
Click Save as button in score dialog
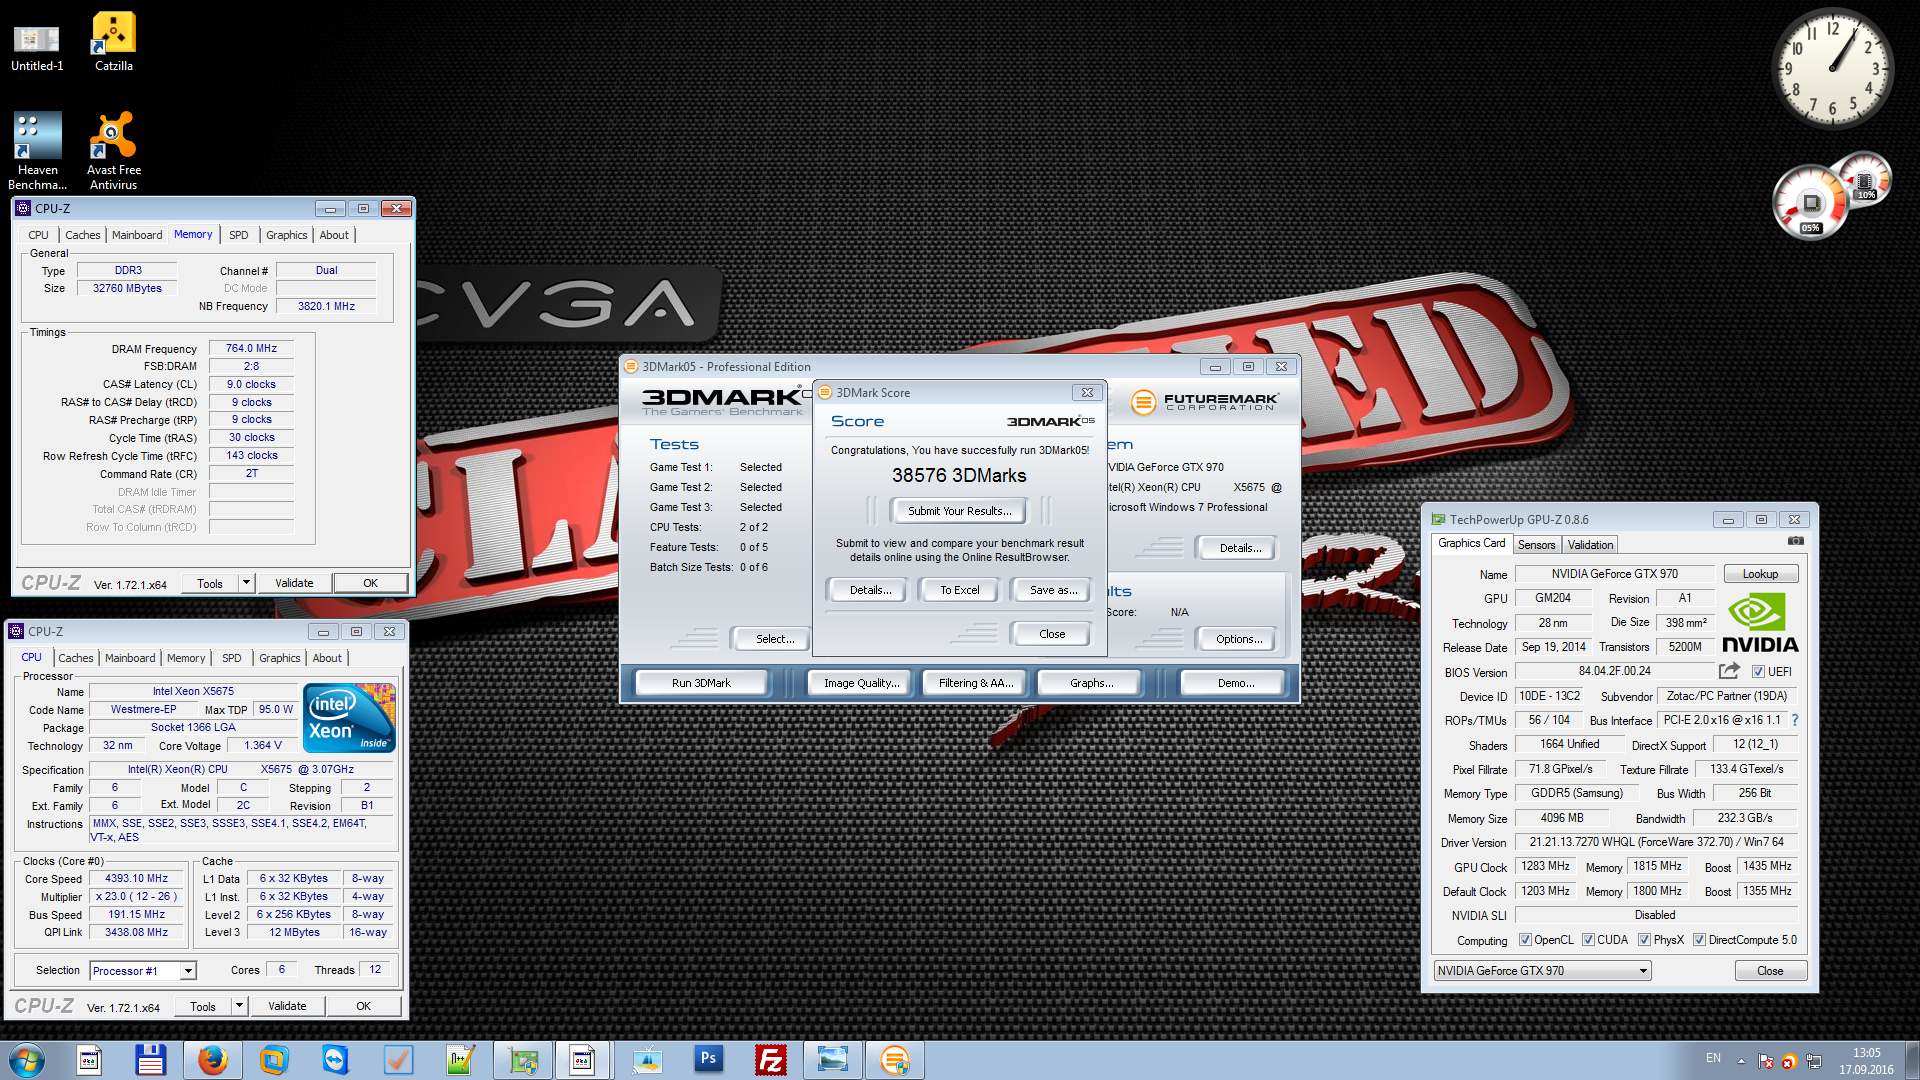(x=1053, y=590)
